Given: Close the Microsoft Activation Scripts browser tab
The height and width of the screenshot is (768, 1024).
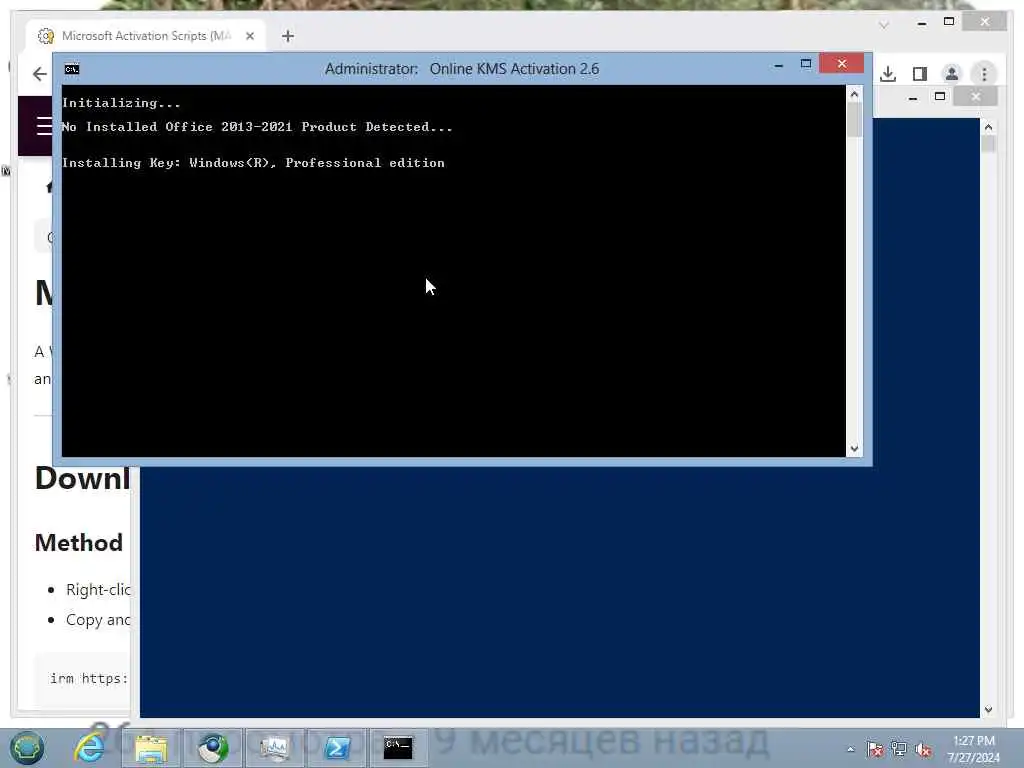Looking at the screenshot, I should 250,36.
